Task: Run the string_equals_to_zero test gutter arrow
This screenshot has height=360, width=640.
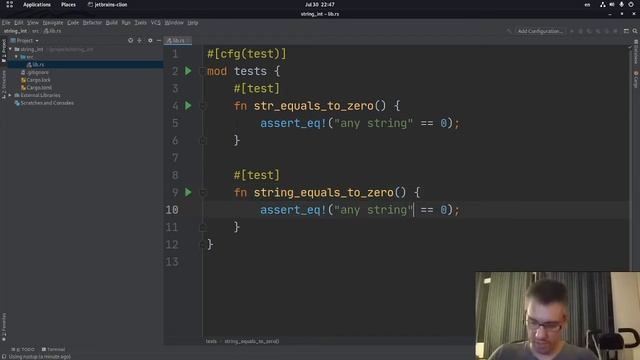Action: tap(188, 192)
